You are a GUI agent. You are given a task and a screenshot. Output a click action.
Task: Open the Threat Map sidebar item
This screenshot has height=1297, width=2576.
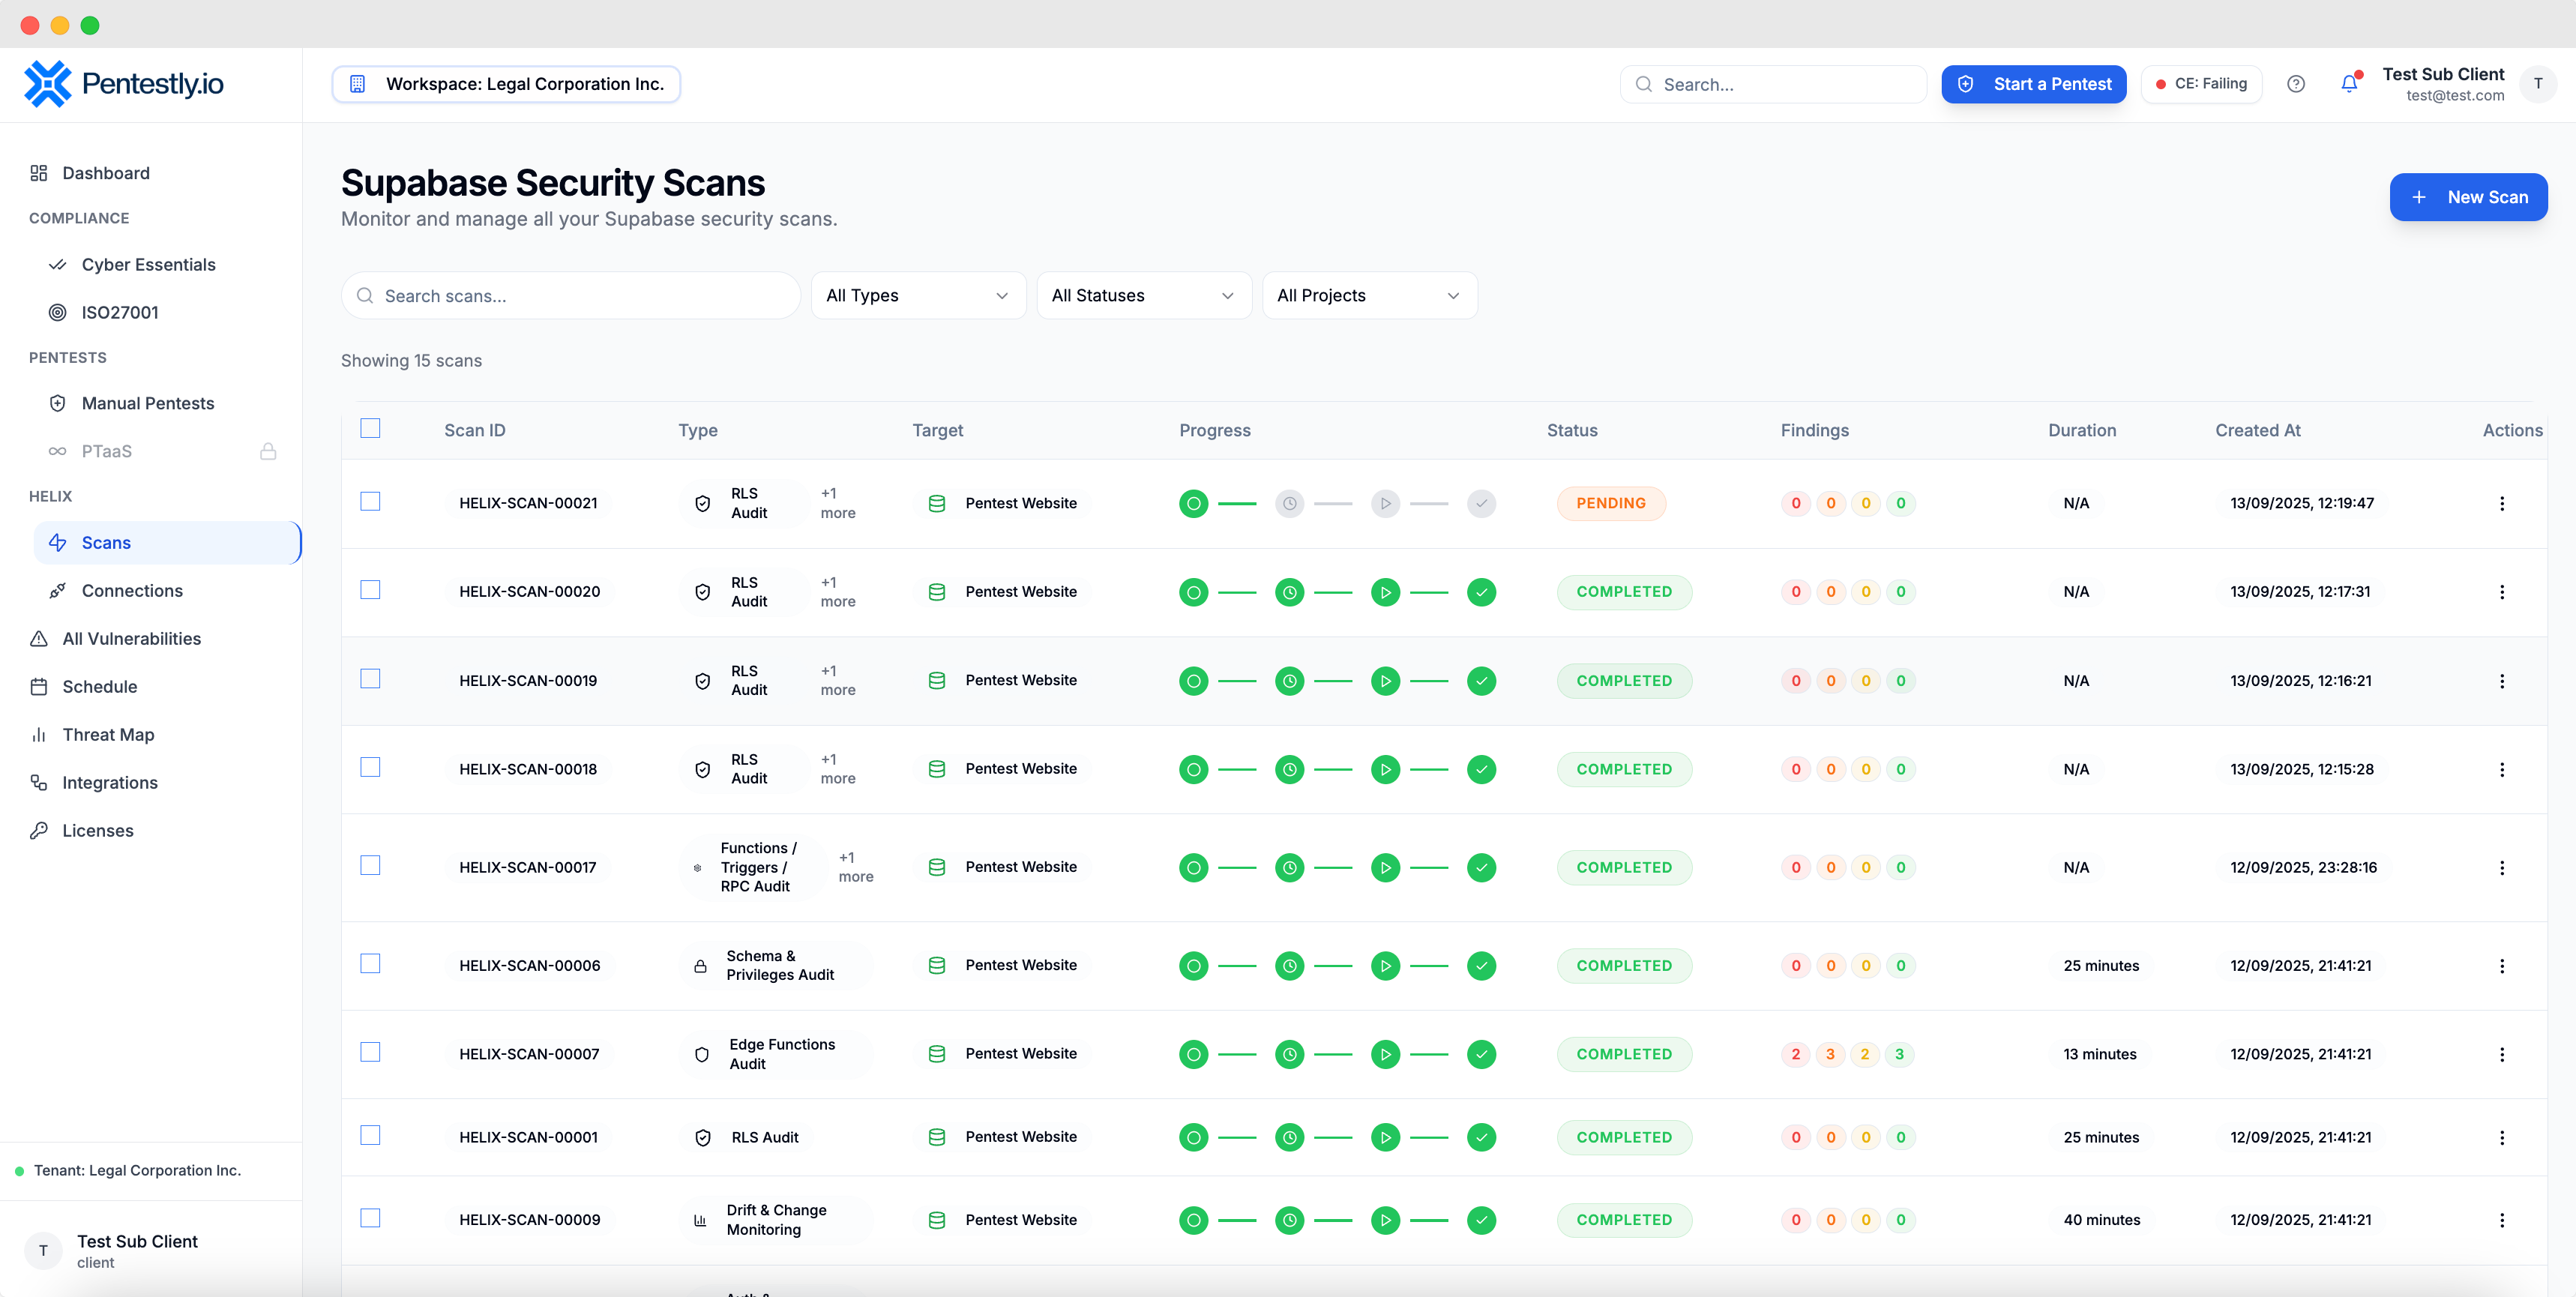[108, 735]
